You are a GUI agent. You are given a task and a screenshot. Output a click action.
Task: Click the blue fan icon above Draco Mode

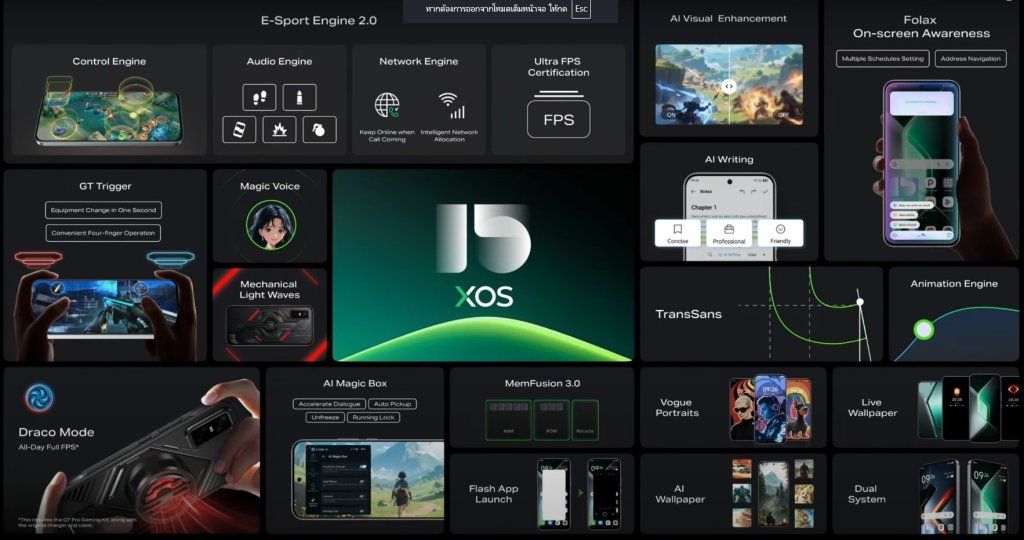click(39, 398)
